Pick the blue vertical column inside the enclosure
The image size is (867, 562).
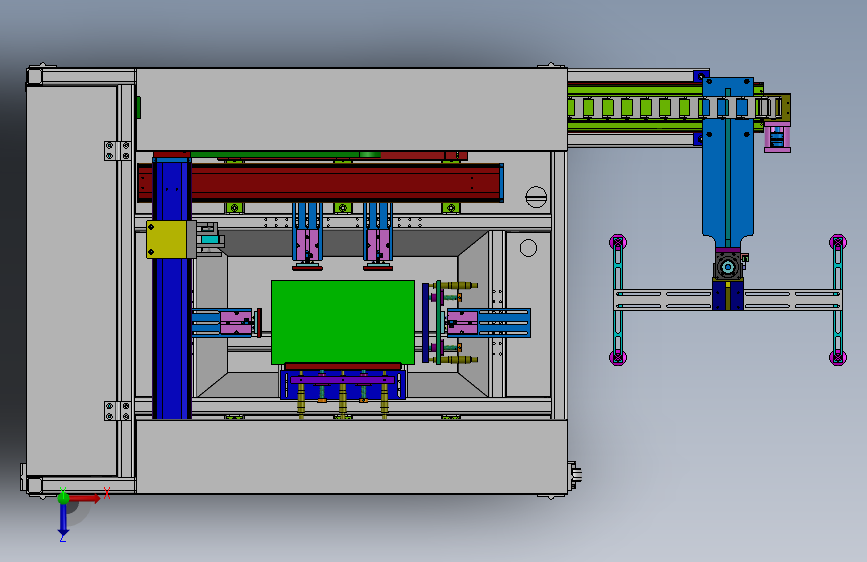pos(172,337)
